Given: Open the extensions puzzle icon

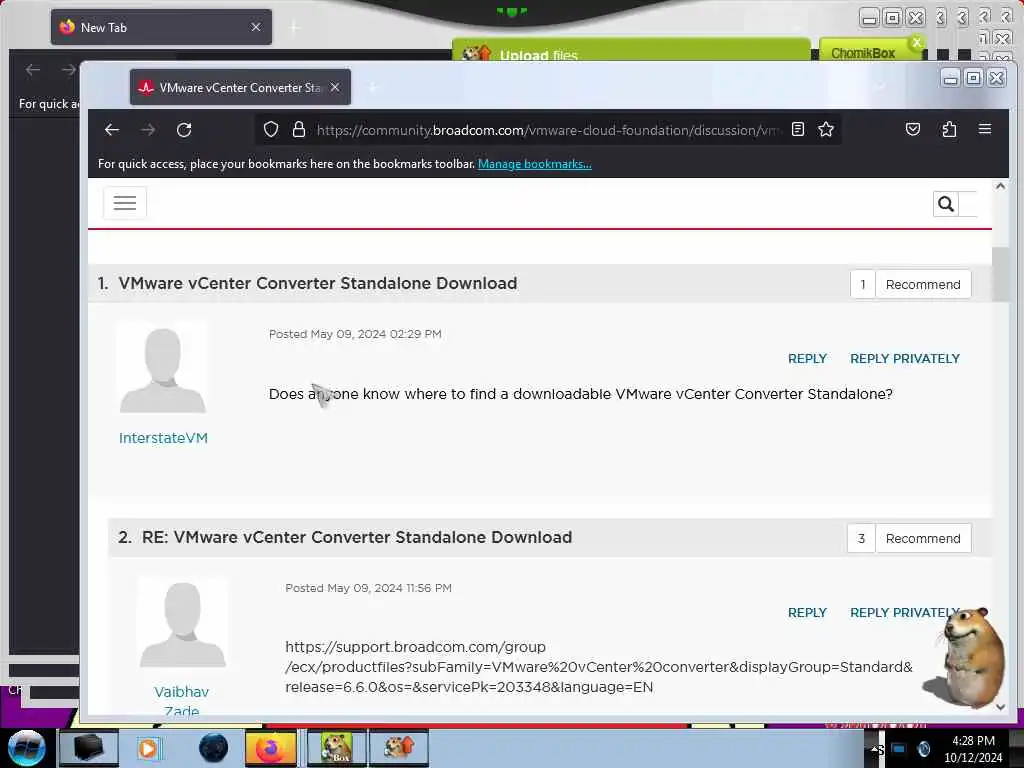Looking at the screenshot, I should (x=949, y=129).
